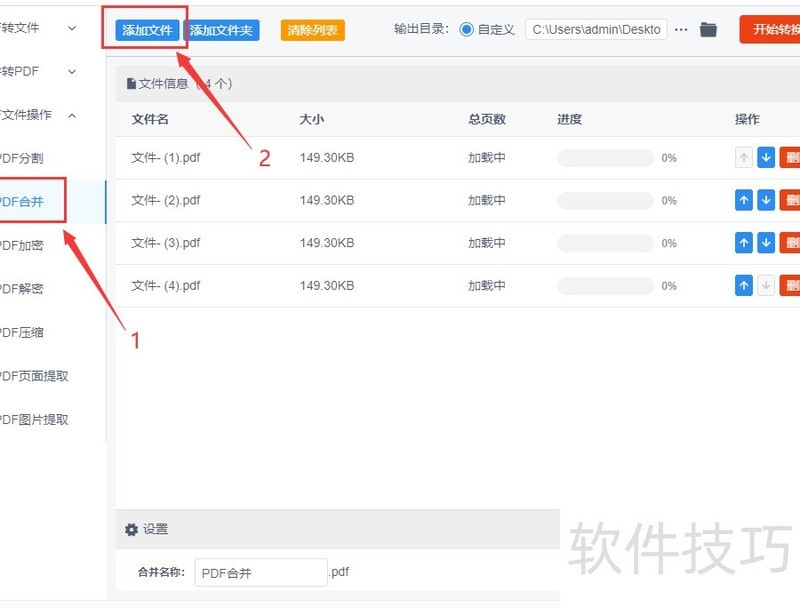800x608 pixels.
Task: Collapse the 文件操作 sidebar section
Action: pyautogui.click(x=72, y=115)
